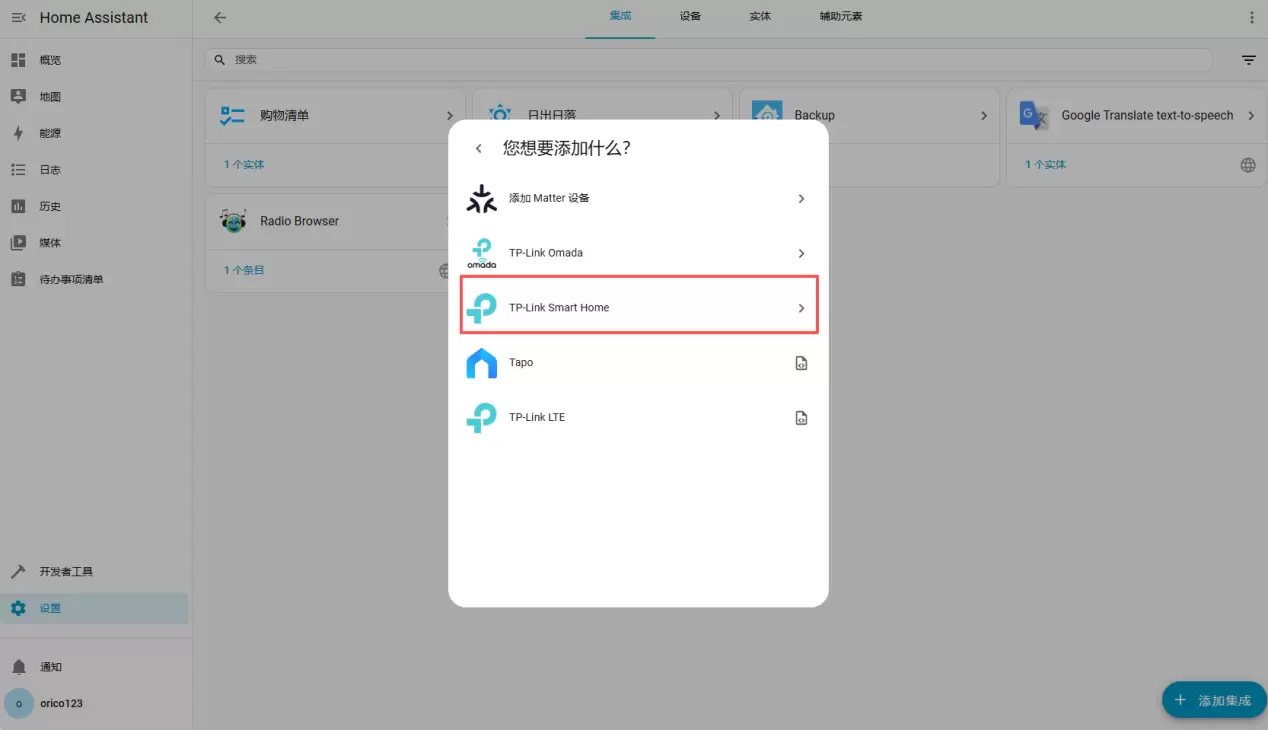The height and width of the screenshot is (730, 1268).
Task: Switch to the 实体 tab
Action: coord(760,17)
